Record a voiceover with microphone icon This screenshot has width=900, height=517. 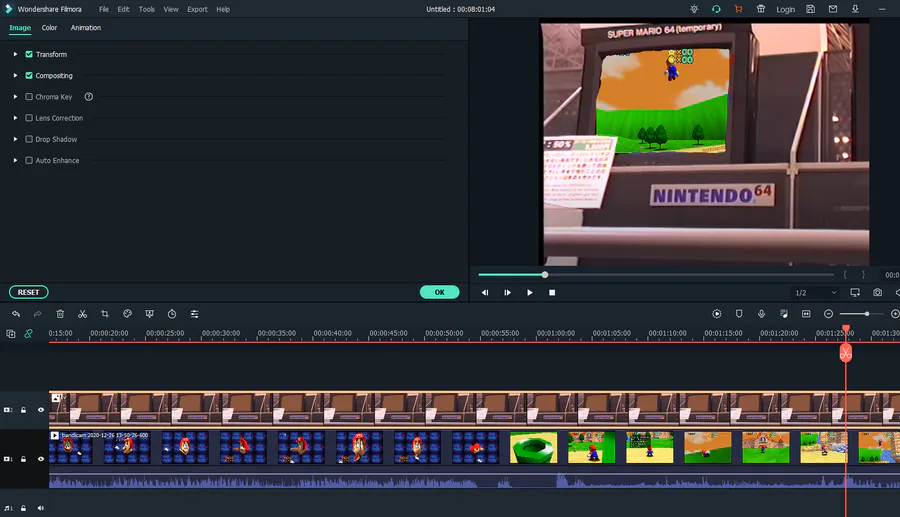click(x=762, y=314)
